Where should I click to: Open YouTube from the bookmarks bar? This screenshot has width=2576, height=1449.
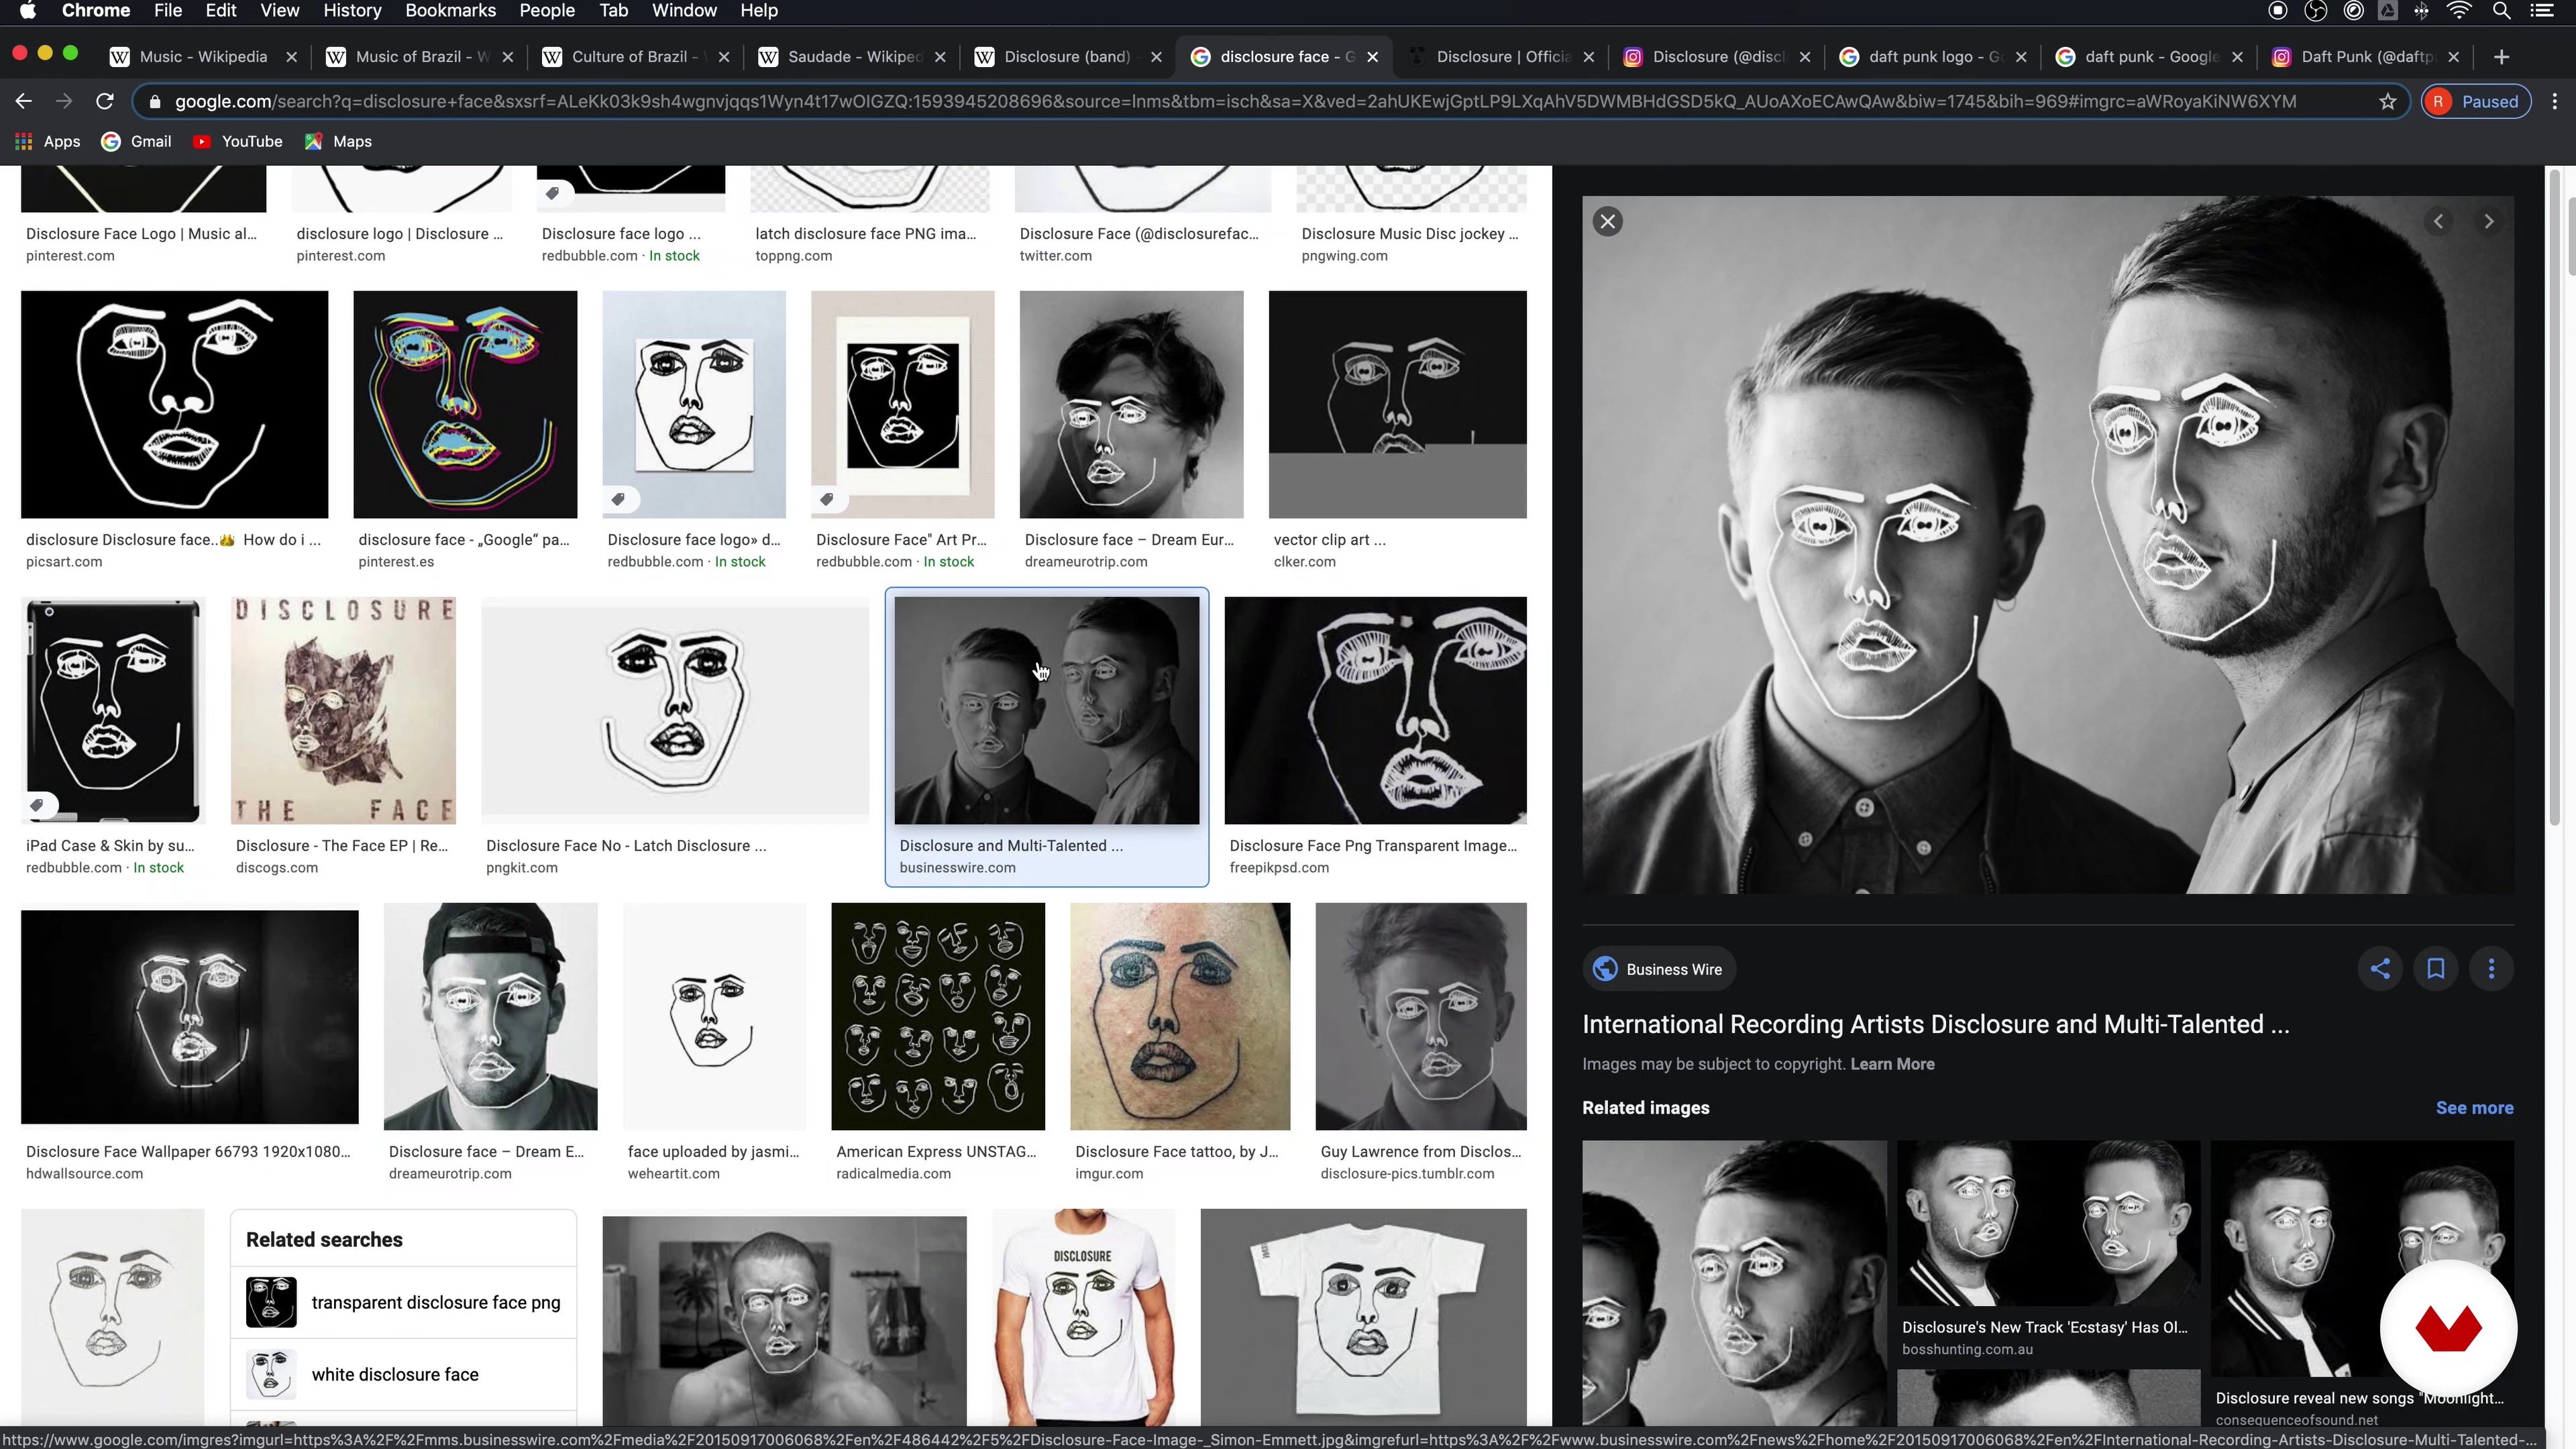click(238, 141)
